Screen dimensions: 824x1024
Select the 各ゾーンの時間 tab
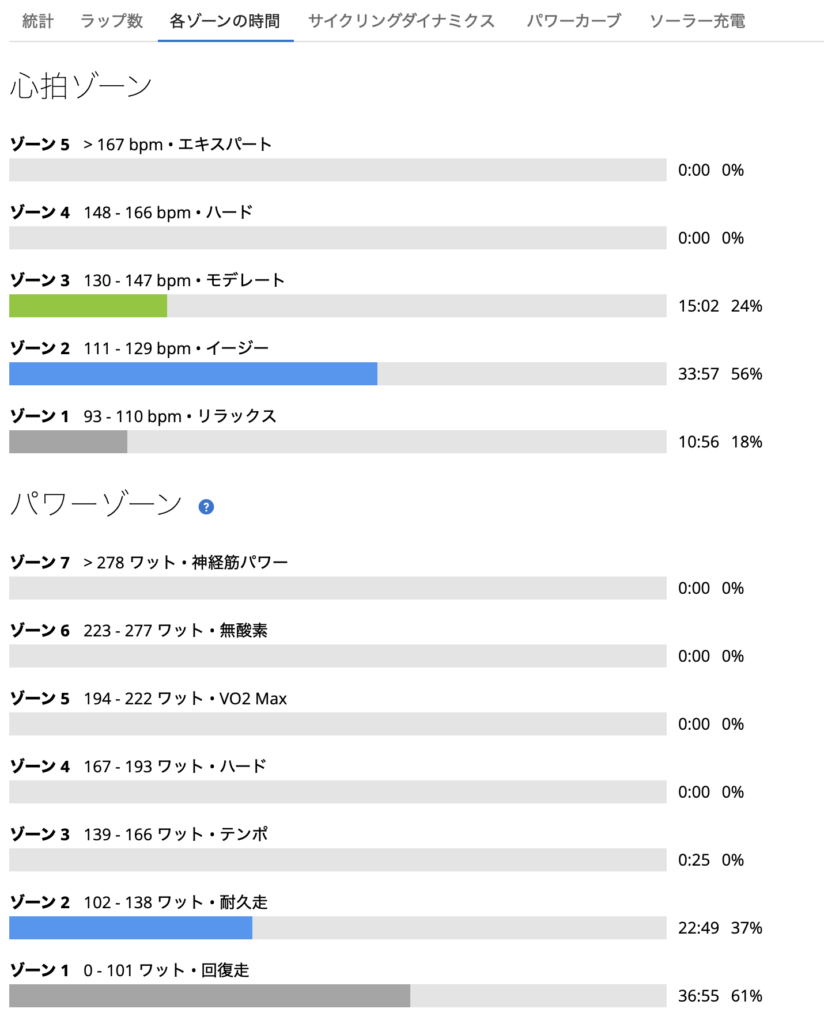click(225, 21)
